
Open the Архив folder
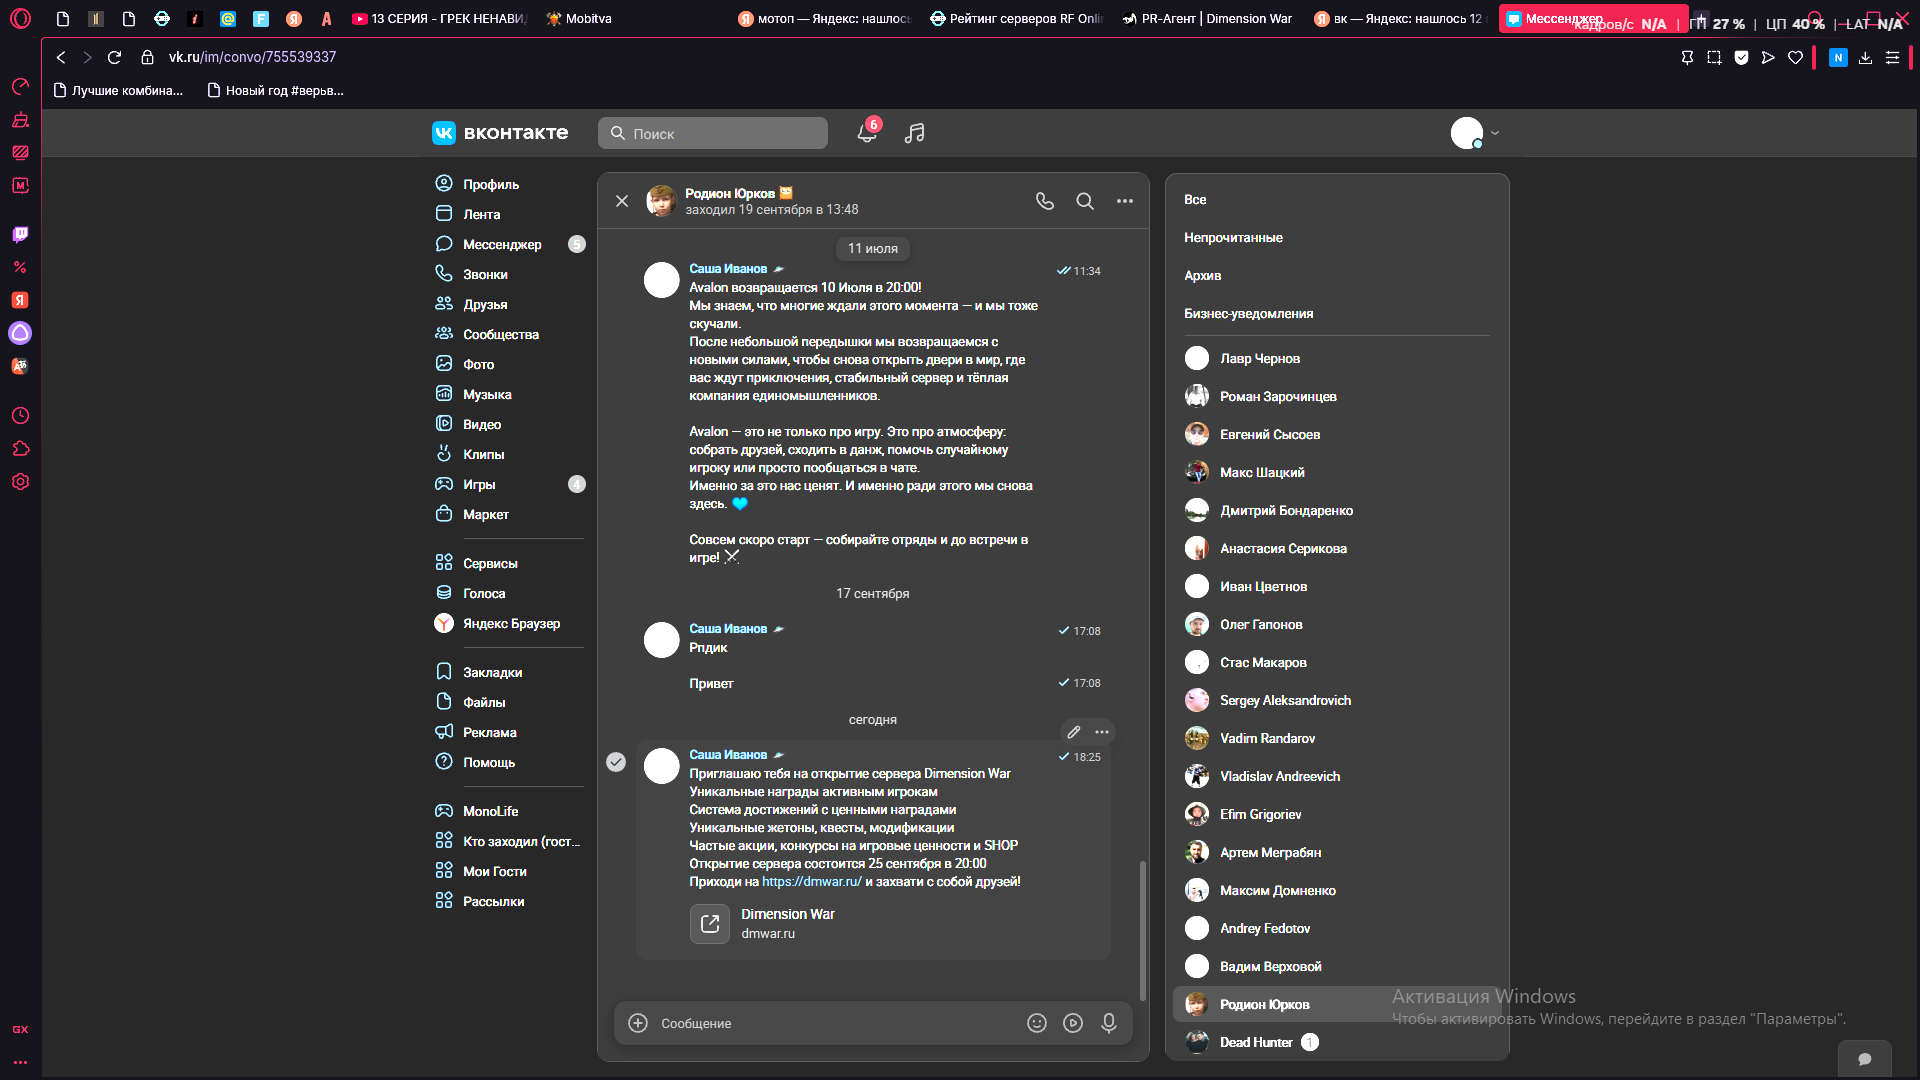click(x=1202, y=275)
